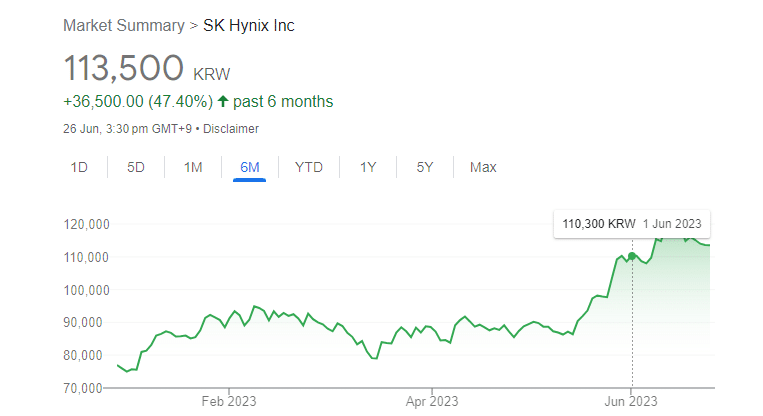Click the green up arrow icon
The width and height of the screenshot is (763, 416).
[x=223, y=101]
